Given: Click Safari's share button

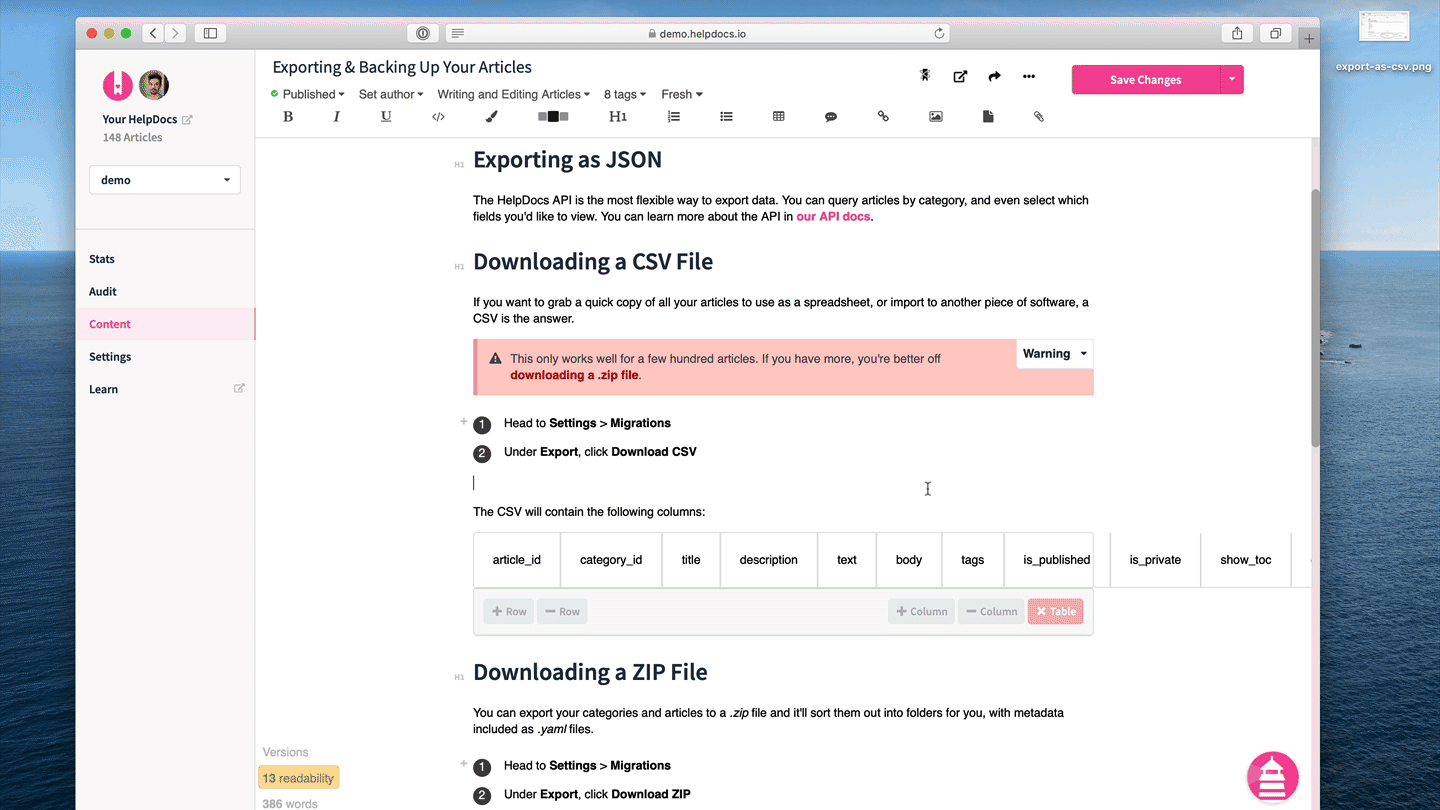Looking at the screenshot, I should point(1237,33).
